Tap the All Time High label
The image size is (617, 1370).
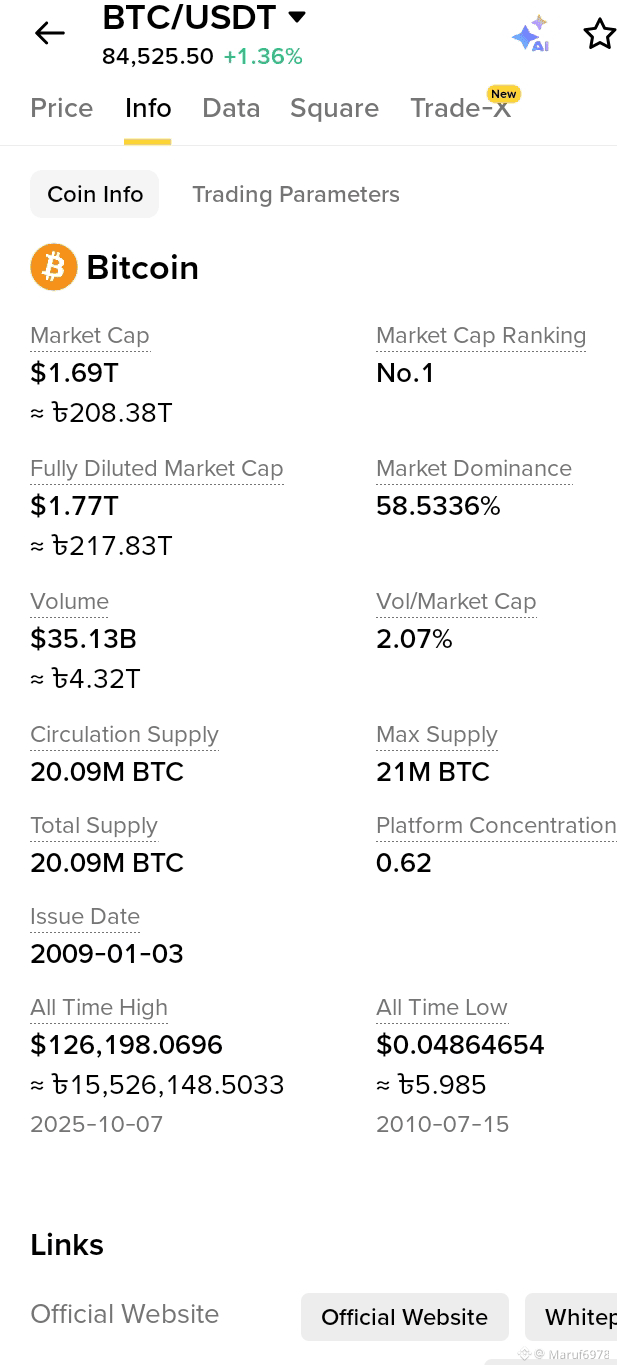[99, 1008]
